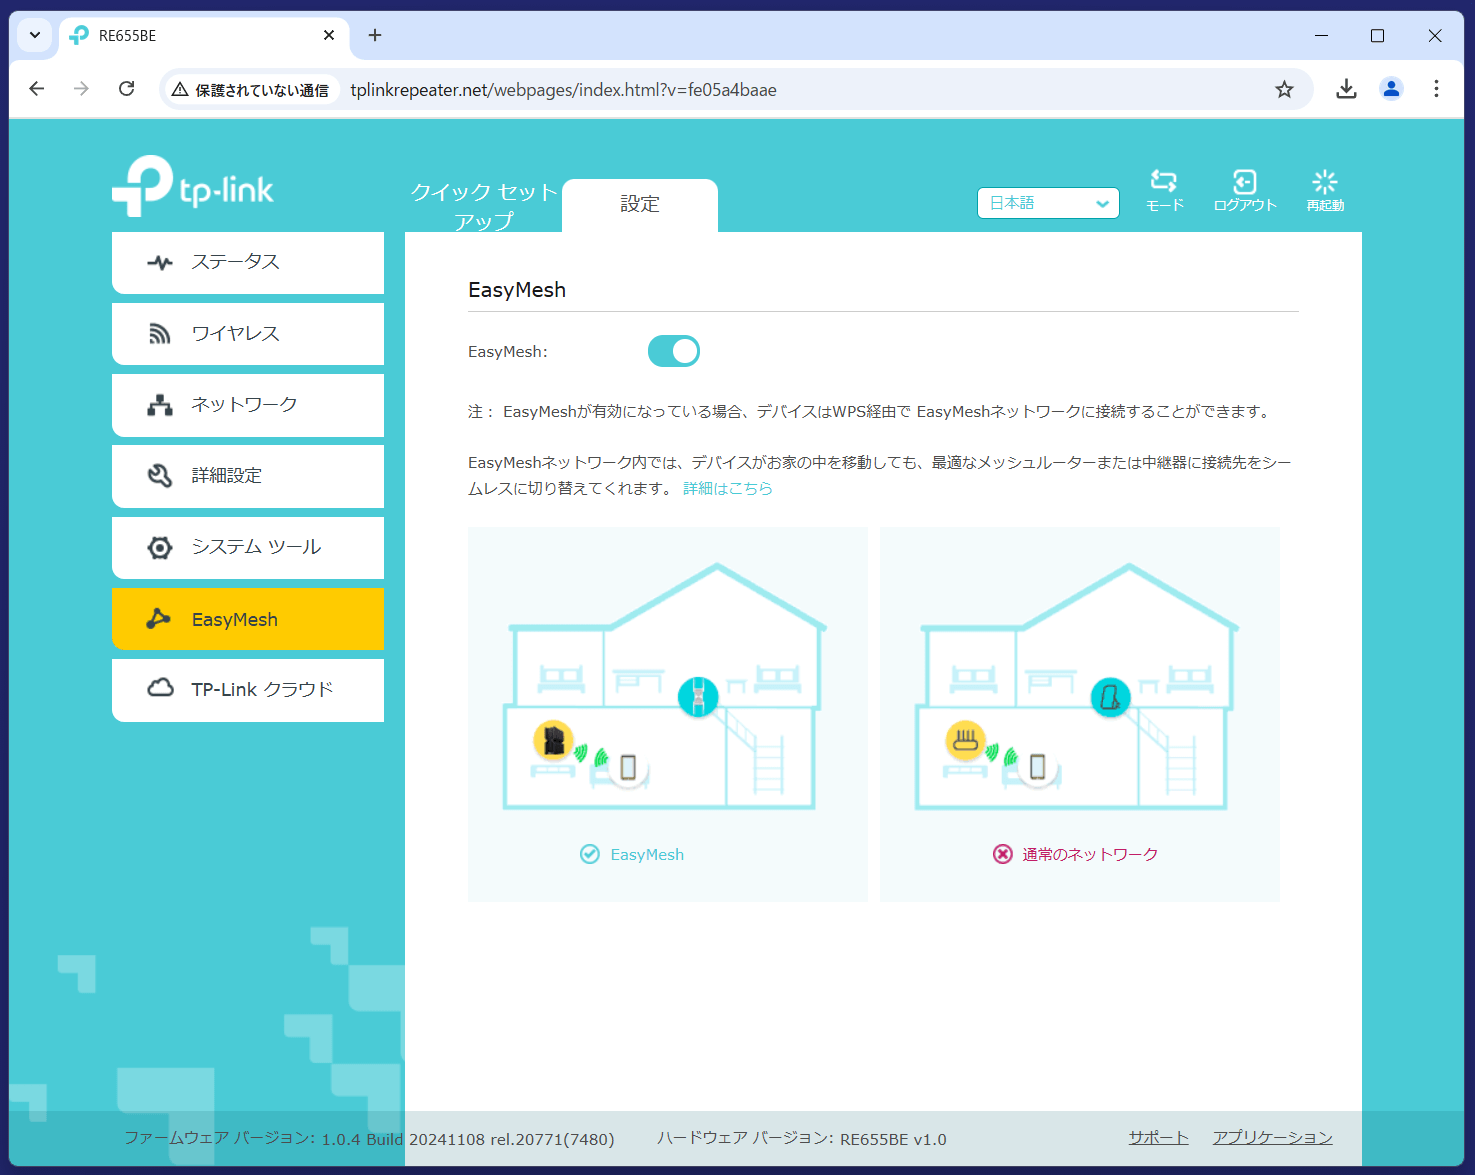Click the EasyMesh house illustration
1475x1175 pixels.
(664, 688)
